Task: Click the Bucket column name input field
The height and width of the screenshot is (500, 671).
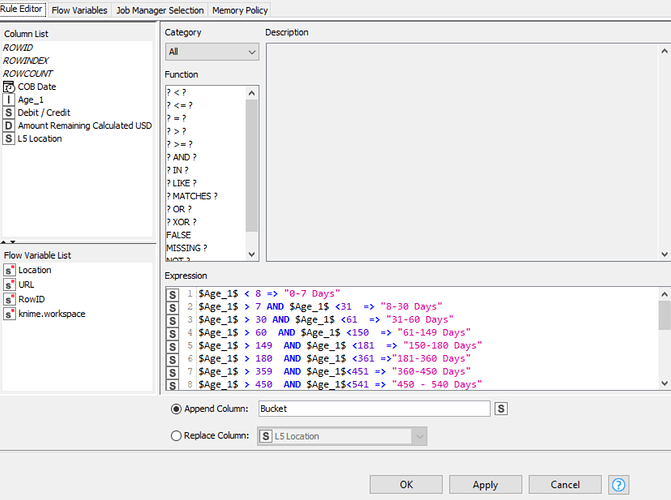Action: click(373, 409)
